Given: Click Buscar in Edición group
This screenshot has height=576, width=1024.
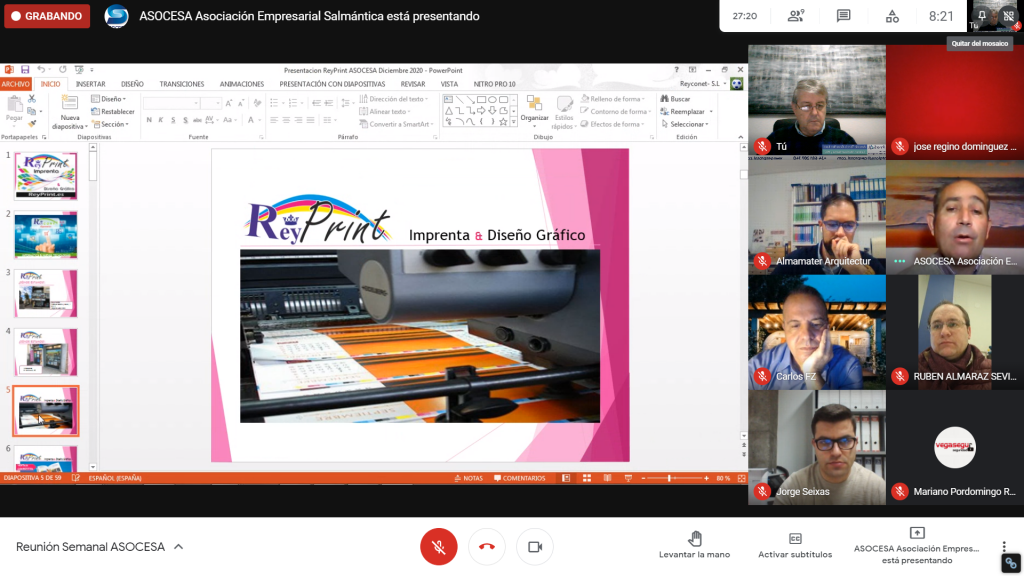Looking at the screenshot, I should tap(675, 99).
